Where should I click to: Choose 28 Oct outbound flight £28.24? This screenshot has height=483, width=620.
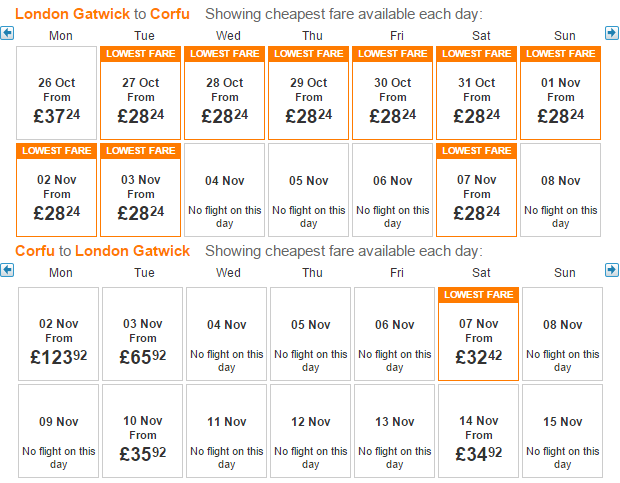(x=224, y=93)
